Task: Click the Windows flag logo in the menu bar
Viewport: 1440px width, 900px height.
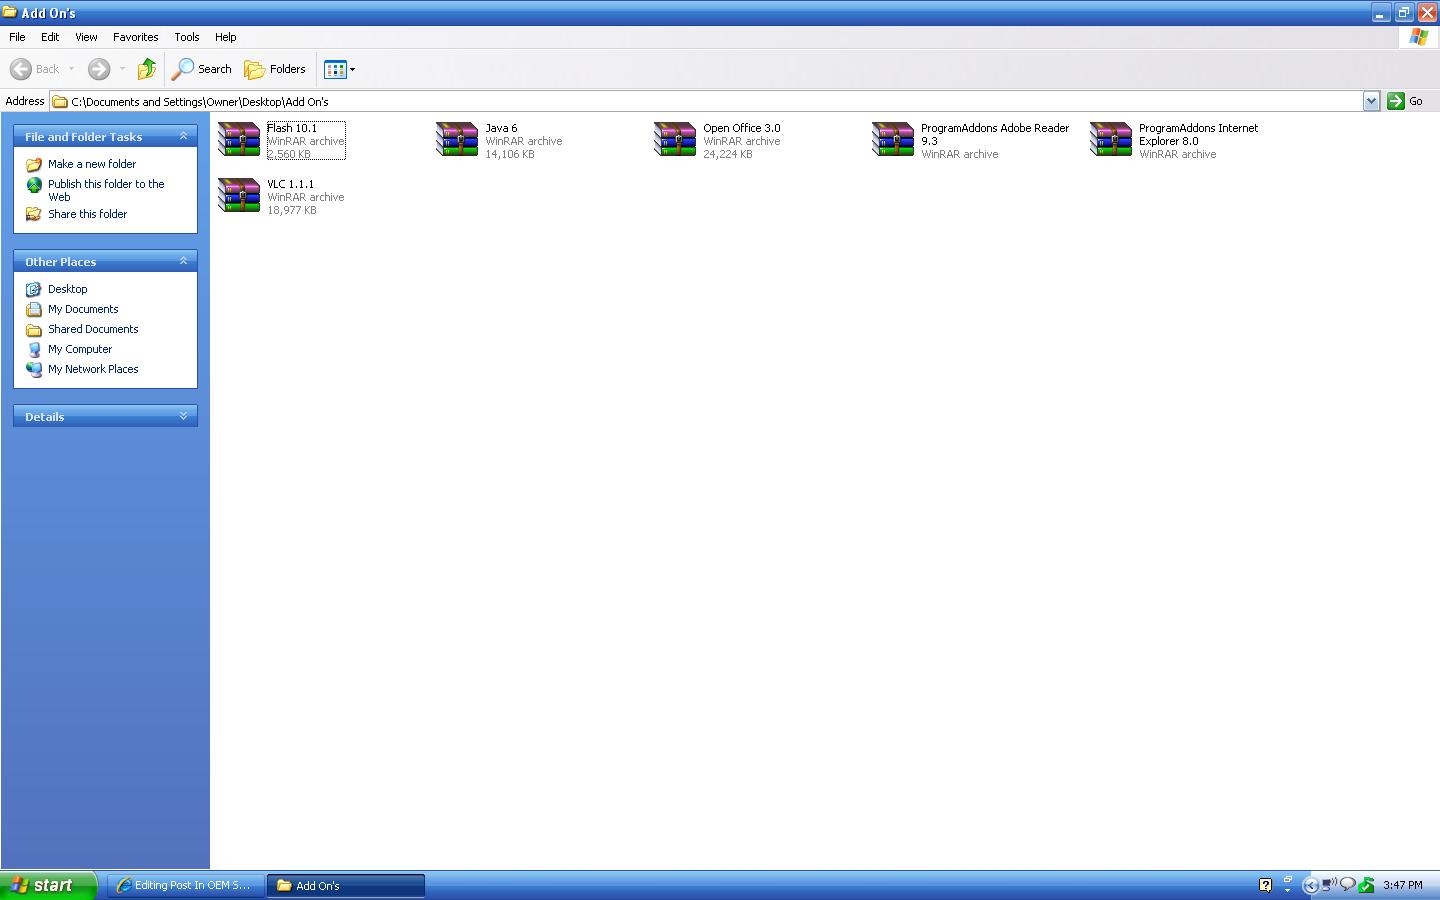Action: [x=1418, y=37]
